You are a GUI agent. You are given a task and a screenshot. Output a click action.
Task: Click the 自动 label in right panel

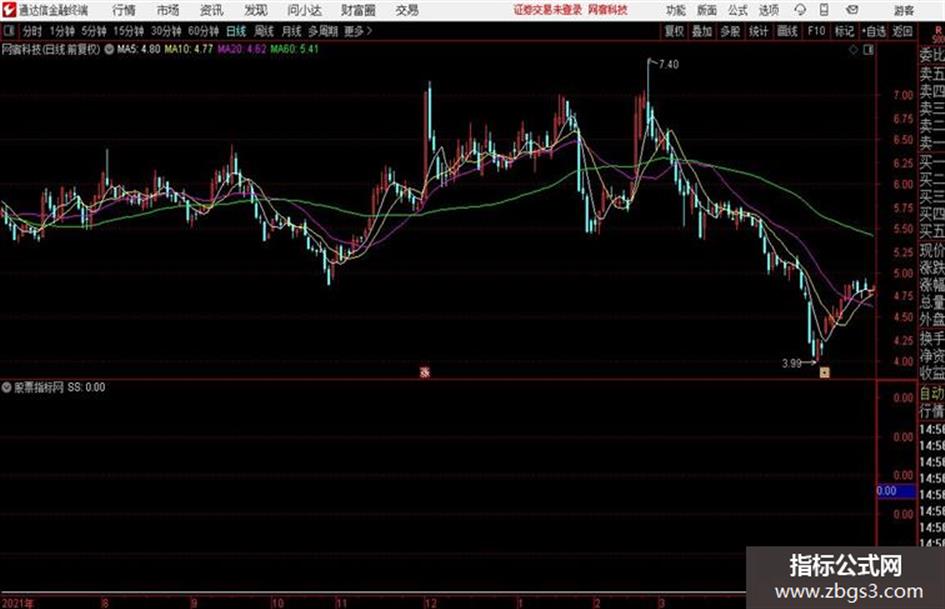[x=932, y=394]
